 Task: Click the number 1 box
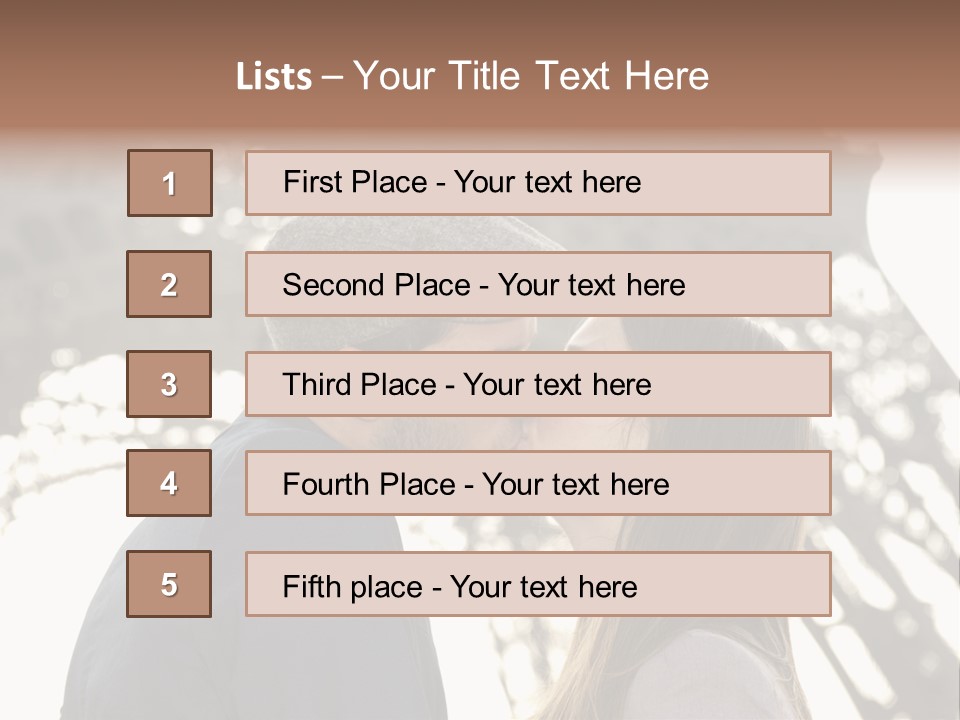point(170,183)
